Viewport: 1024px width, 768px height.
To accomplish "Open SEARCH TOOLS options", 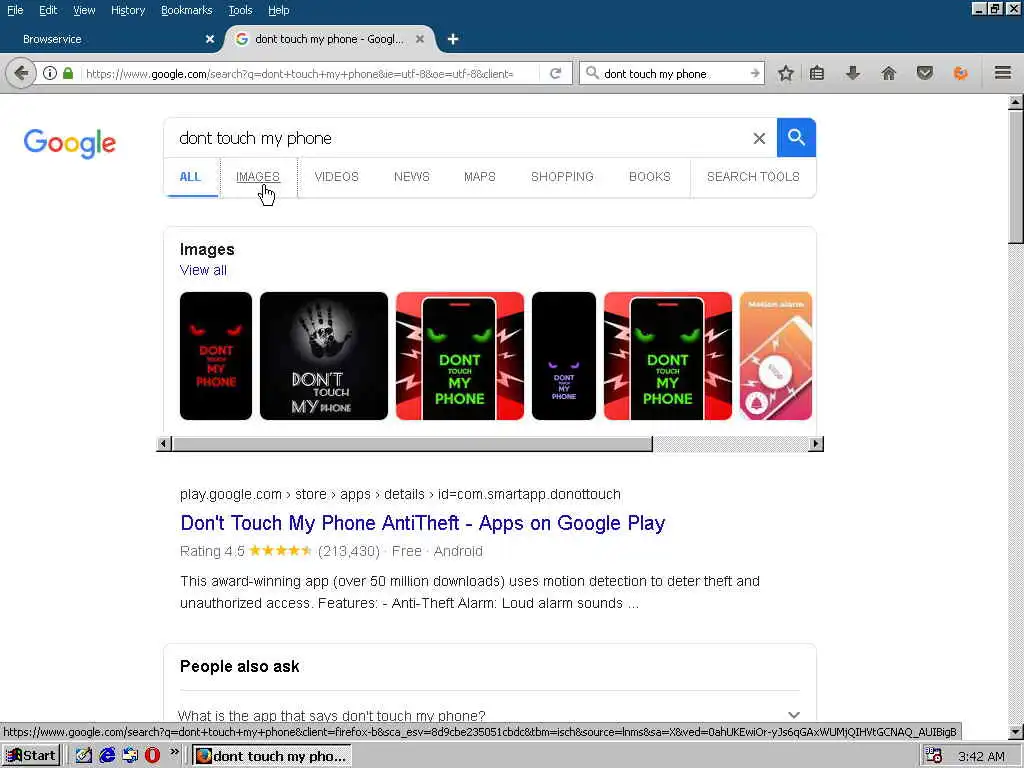I will [753, 177].
